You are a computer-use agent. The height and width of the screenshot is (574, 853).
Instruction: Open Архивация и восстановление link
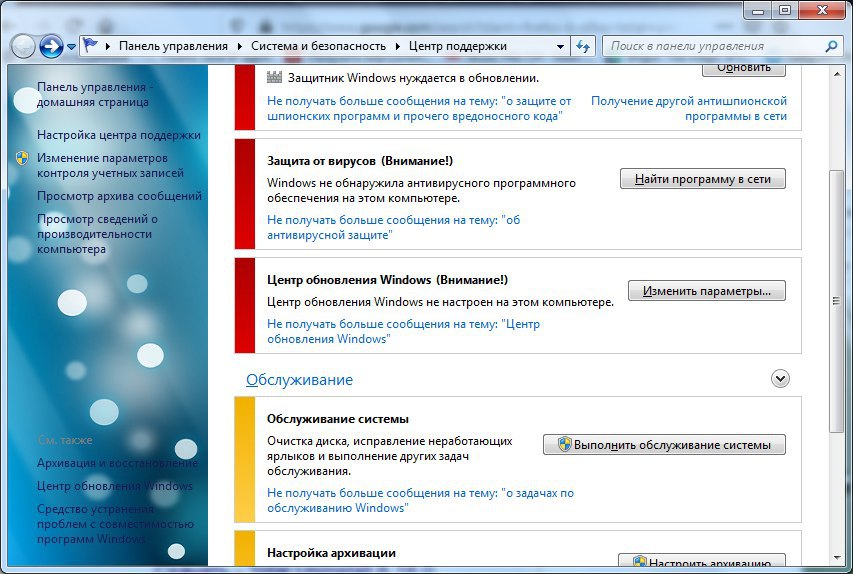pos(118,463)
